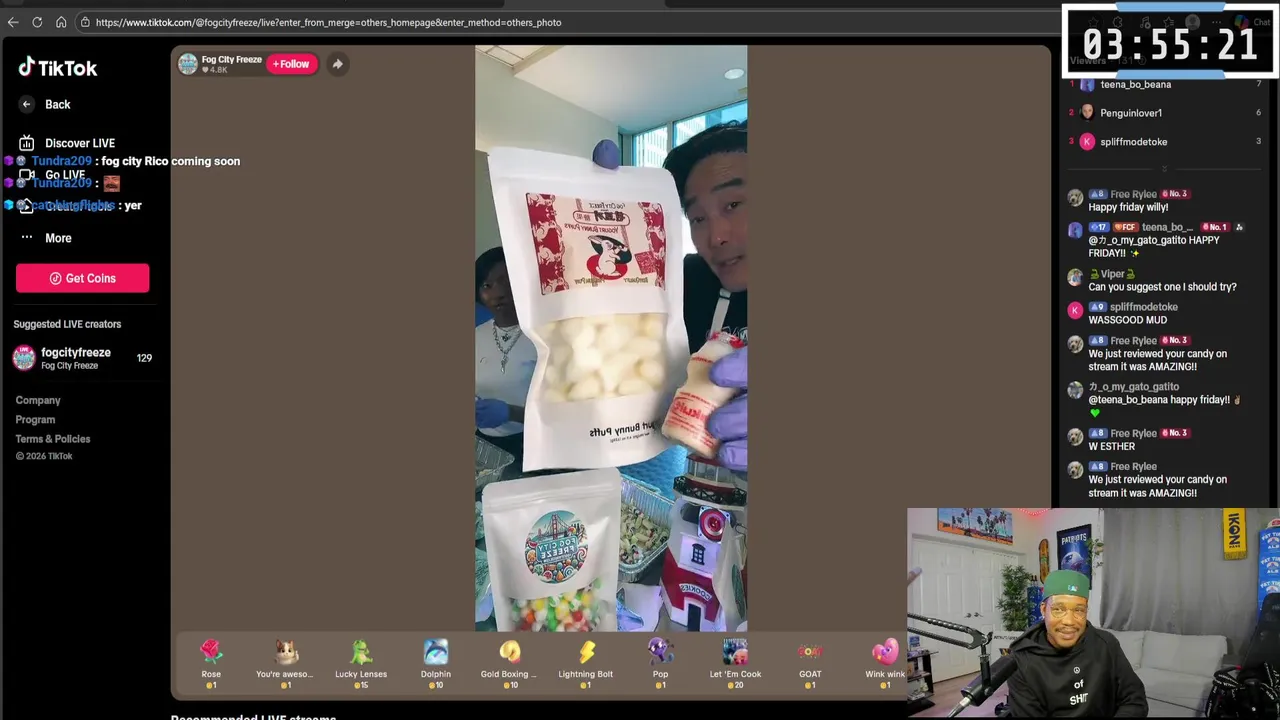Click teena_bo_... avatar in chat
The width and height of the screenshot is (1280, 720).
pos(1075,231)
